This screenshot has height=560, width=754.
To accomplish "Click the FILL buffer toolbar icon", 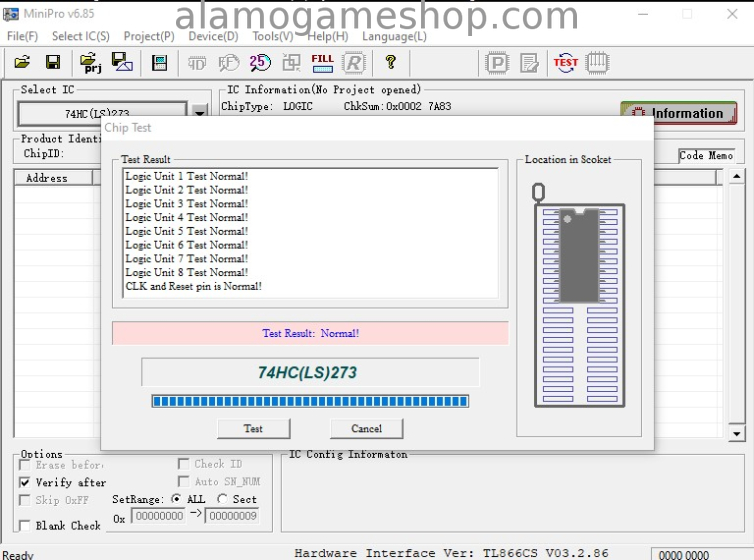I will pyautogui.click(x=322, y=62).
